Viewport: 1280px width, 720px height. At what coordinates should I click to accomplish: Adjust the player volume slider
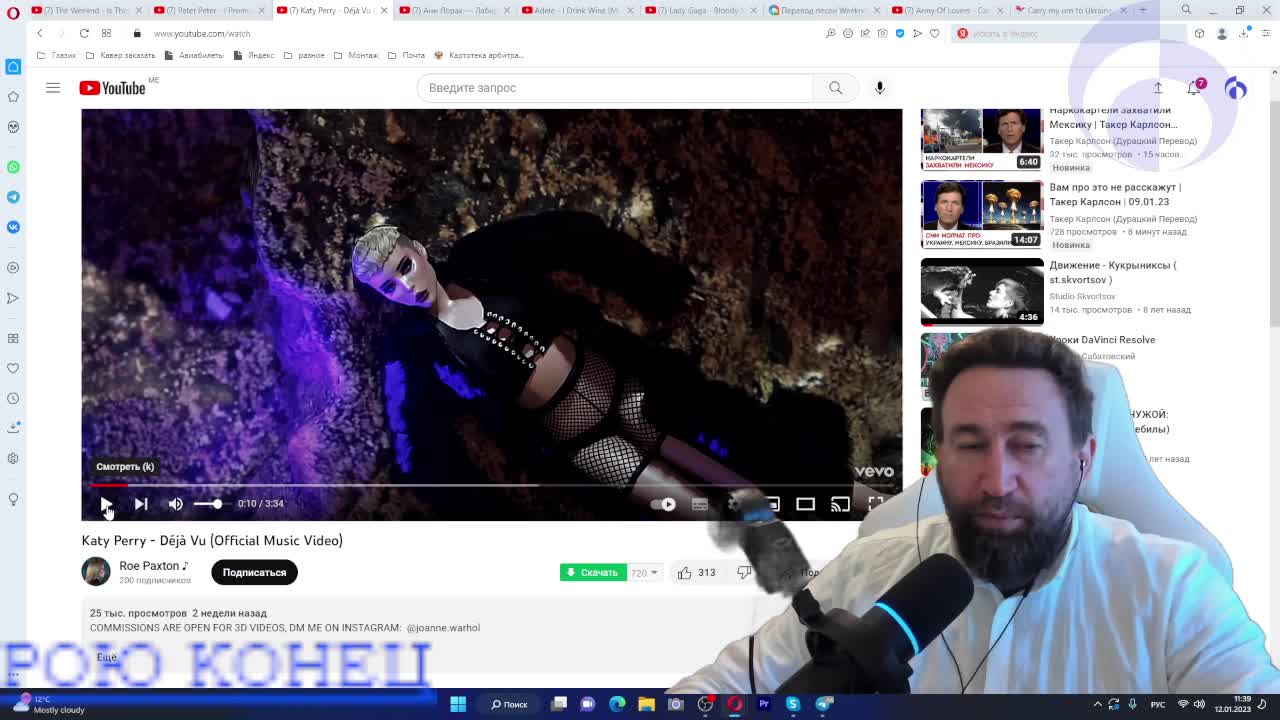tap(209, 504)
